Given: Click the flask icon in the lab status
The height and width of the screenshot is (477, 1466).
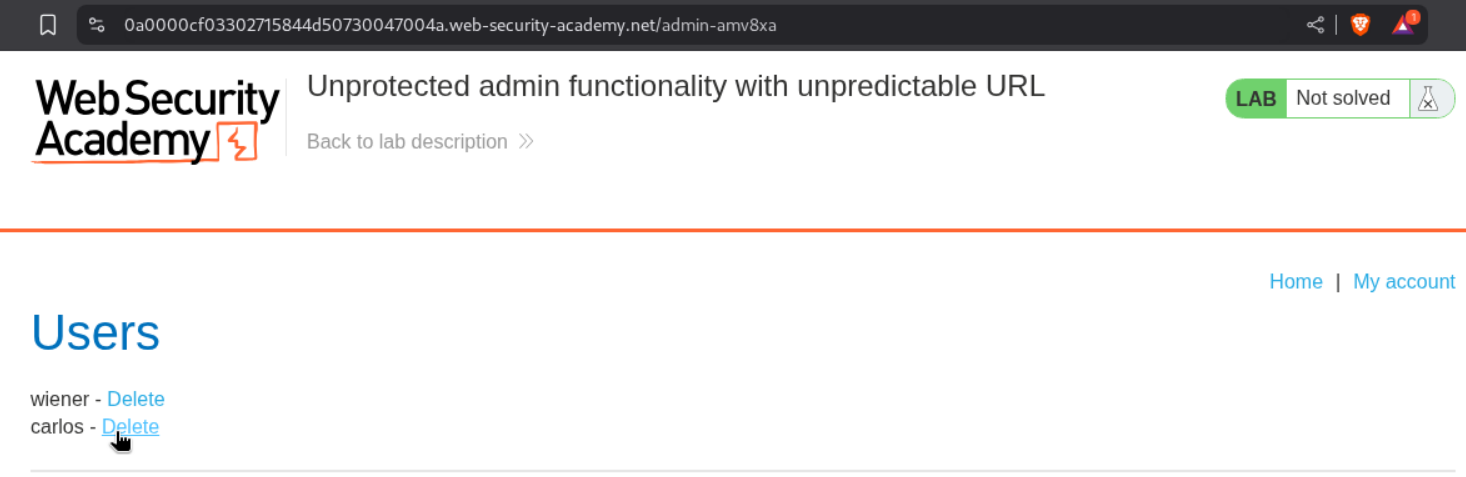Looking at the screenshot, I should coord(1428,99).
